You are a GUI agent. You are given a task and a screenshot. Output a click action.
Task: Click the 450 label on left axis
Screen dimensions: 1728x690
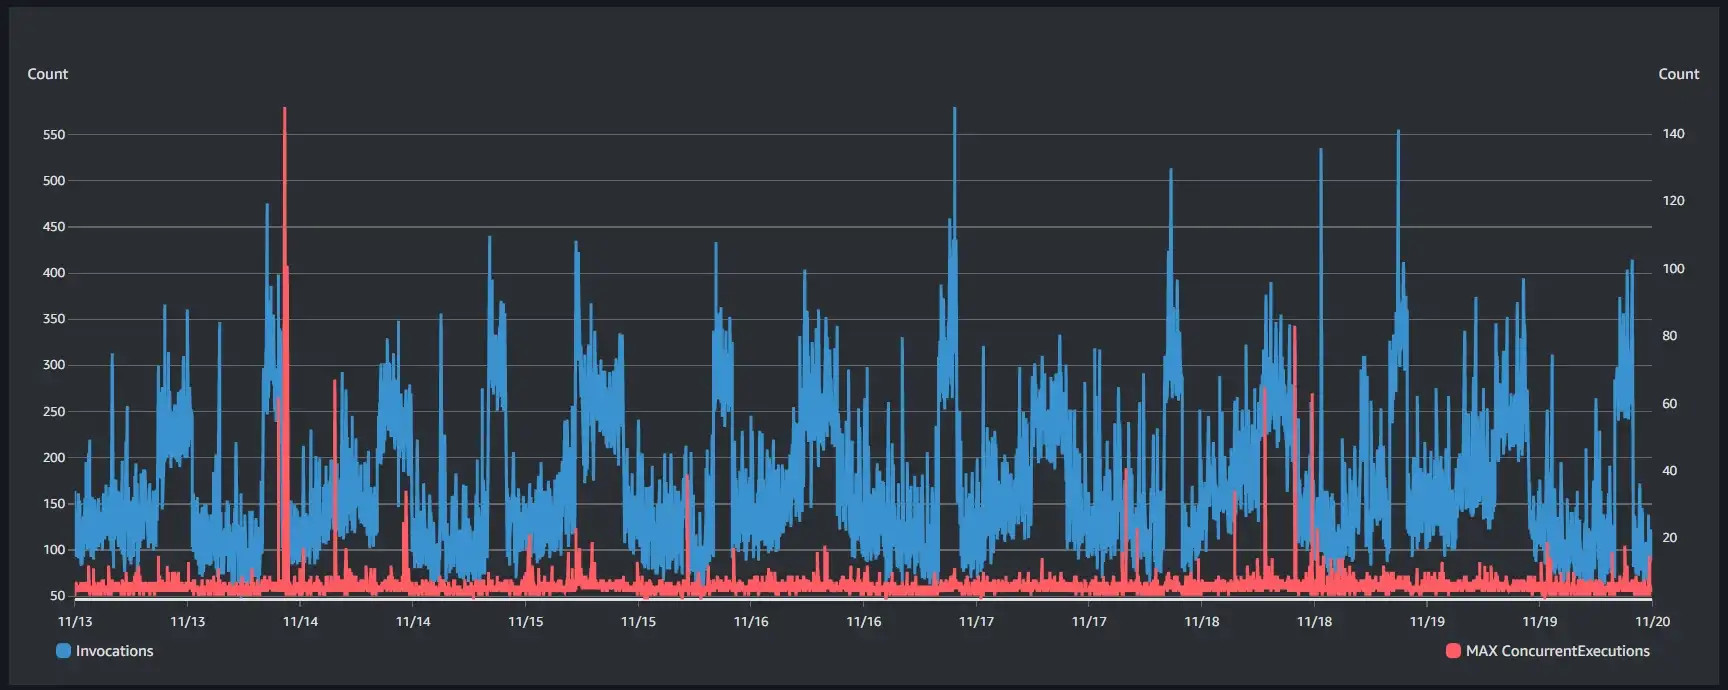tap(54, 227)
